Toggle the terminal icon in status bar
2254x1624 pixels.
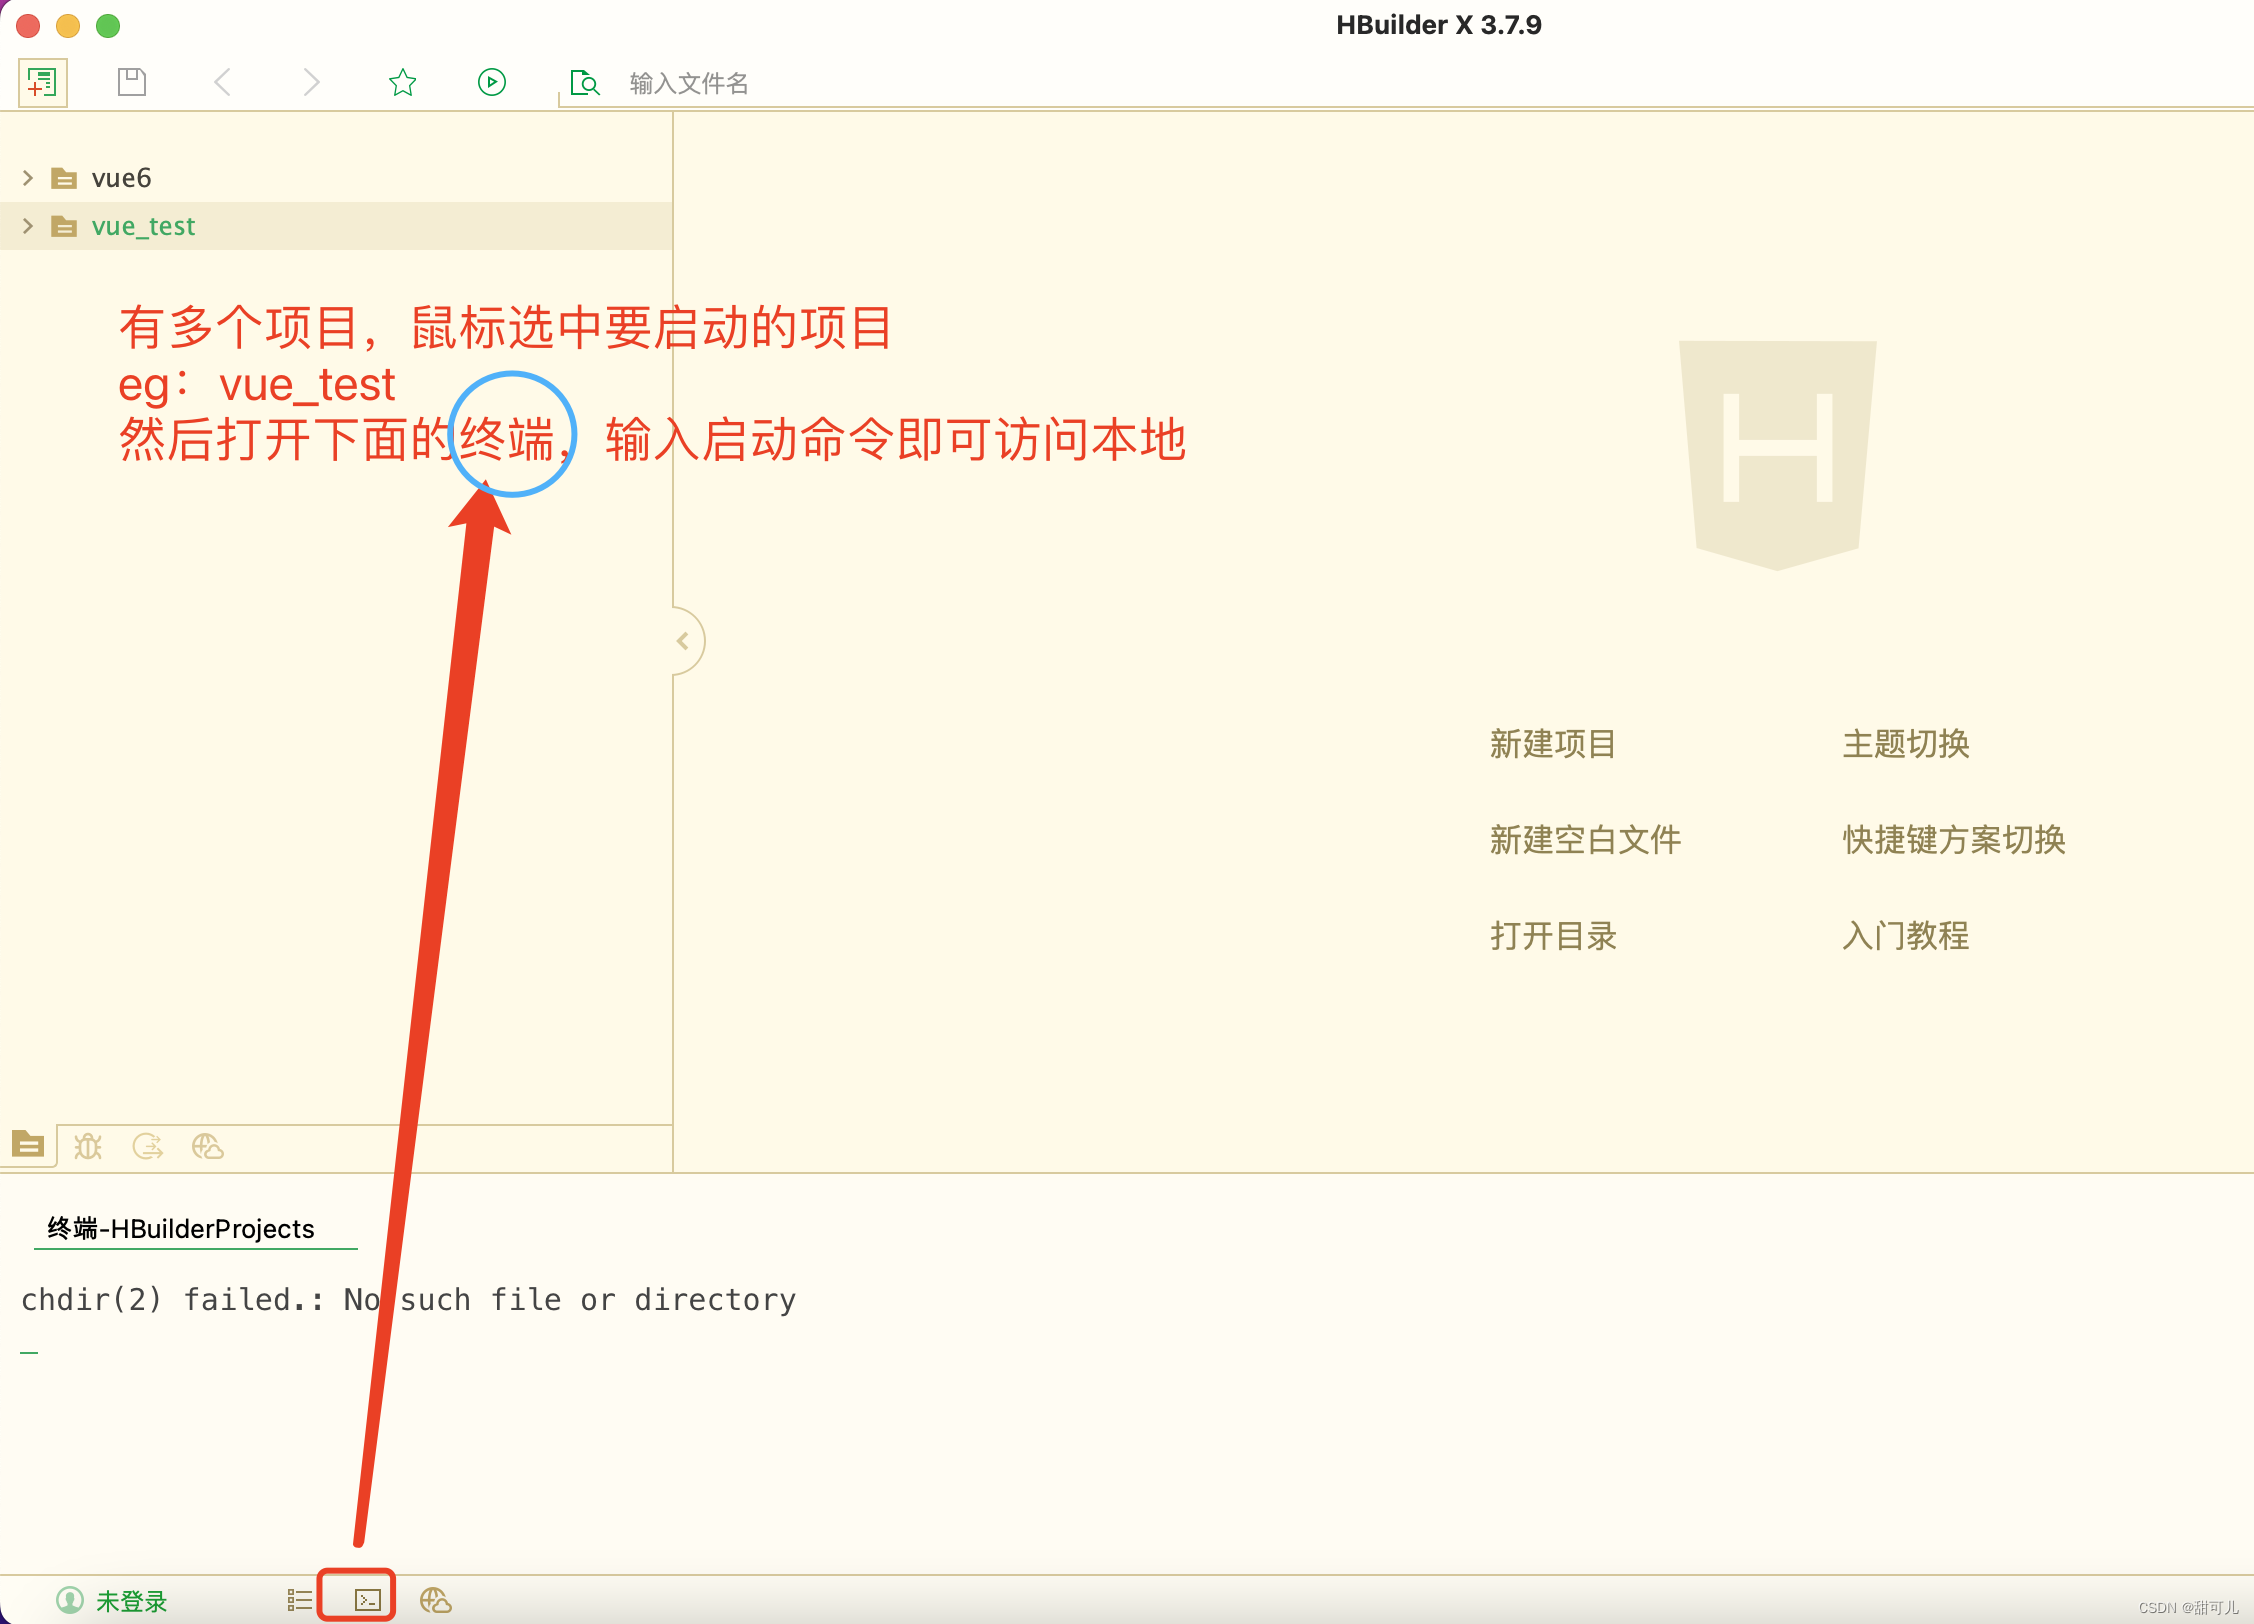click(x=368, y=1600)
